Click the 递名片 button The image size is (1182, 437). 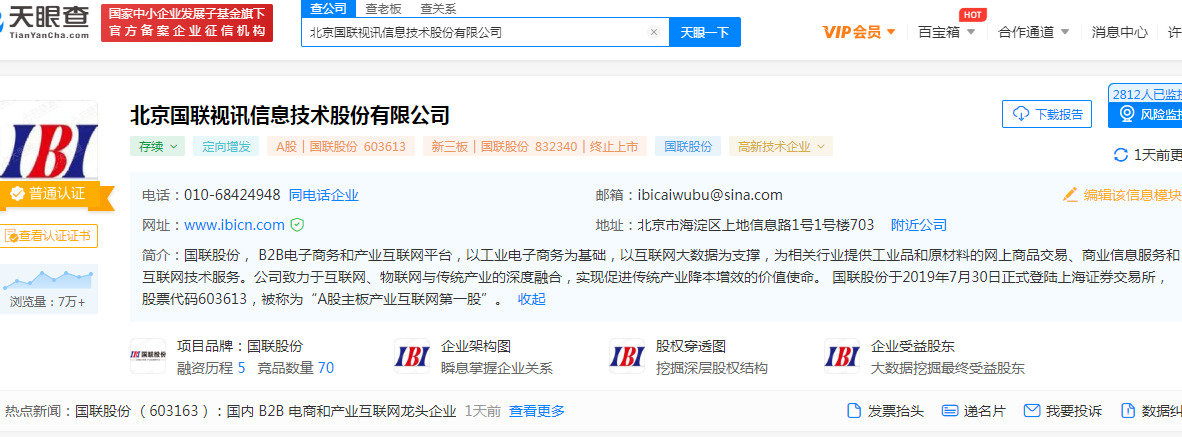pos(974,411)
